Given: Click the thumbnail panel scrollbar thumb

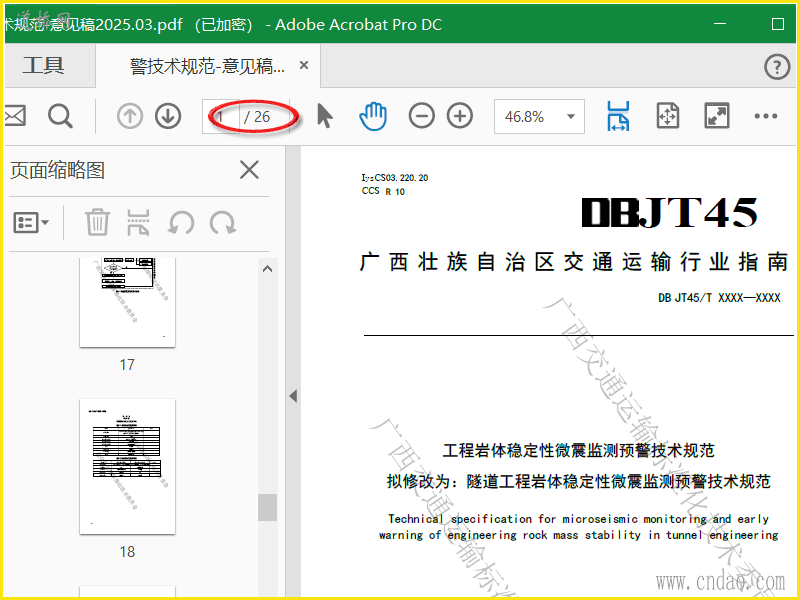Looking at the screenshot, I should point(267,507).
